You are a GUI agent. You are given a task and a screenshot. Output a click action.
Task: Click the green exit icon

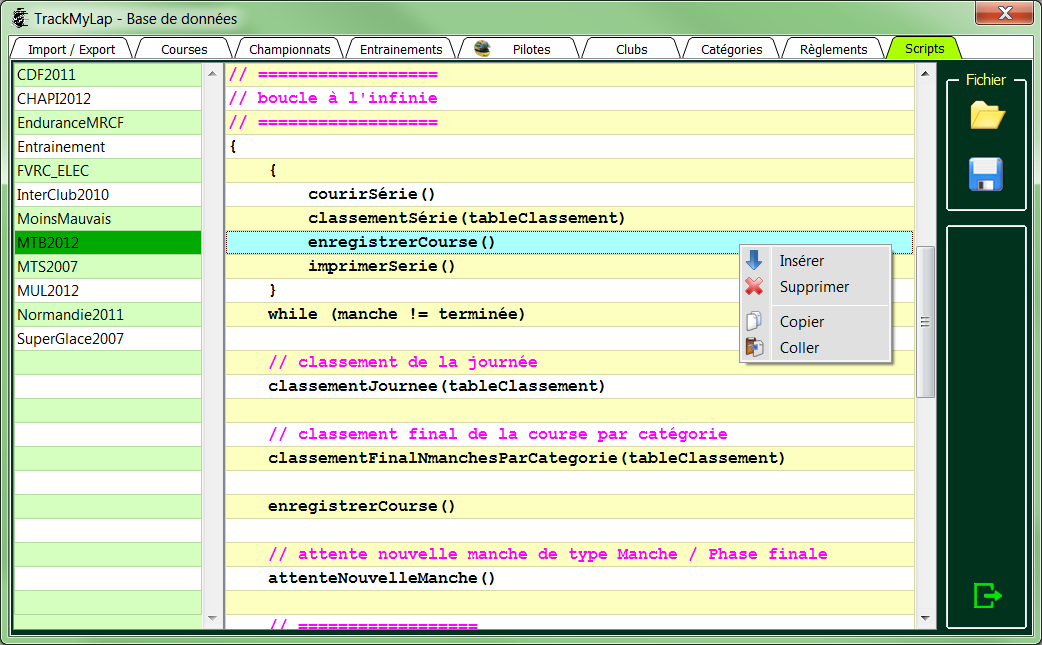[987, 595]
